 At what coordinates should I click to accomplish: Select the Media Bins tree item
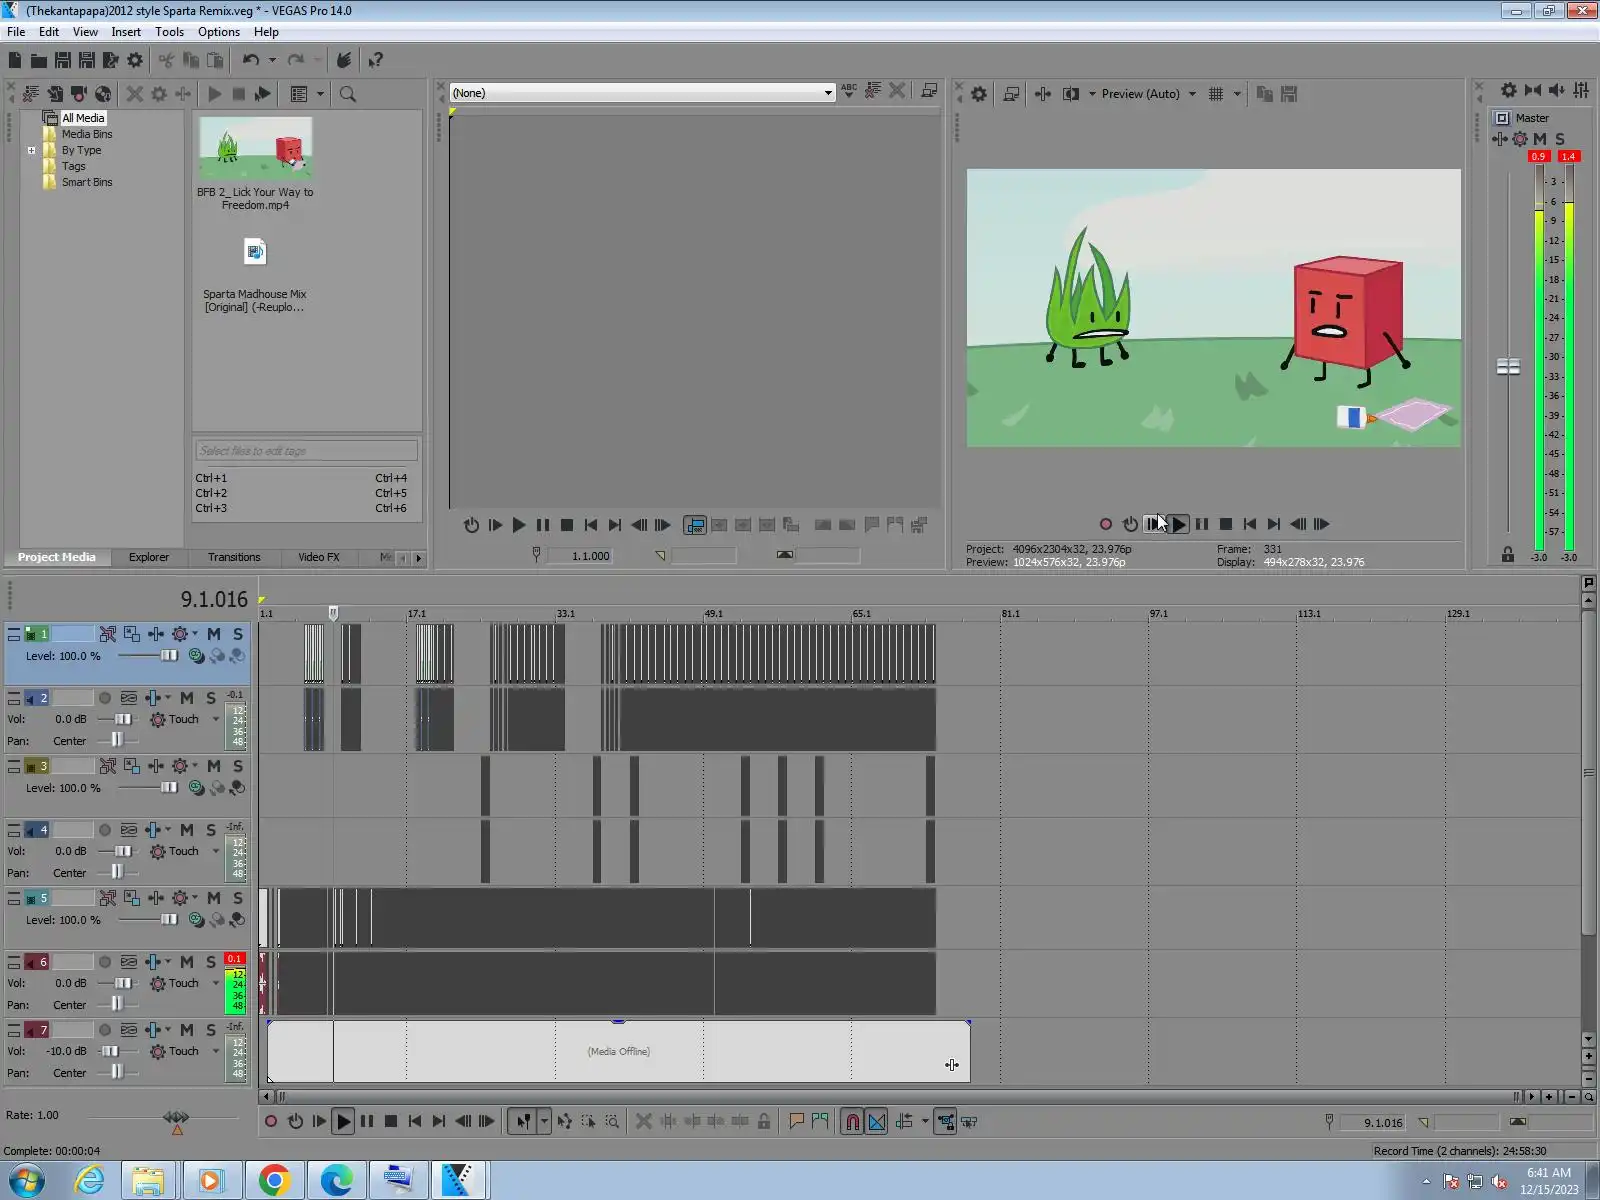tap(87, 134)
